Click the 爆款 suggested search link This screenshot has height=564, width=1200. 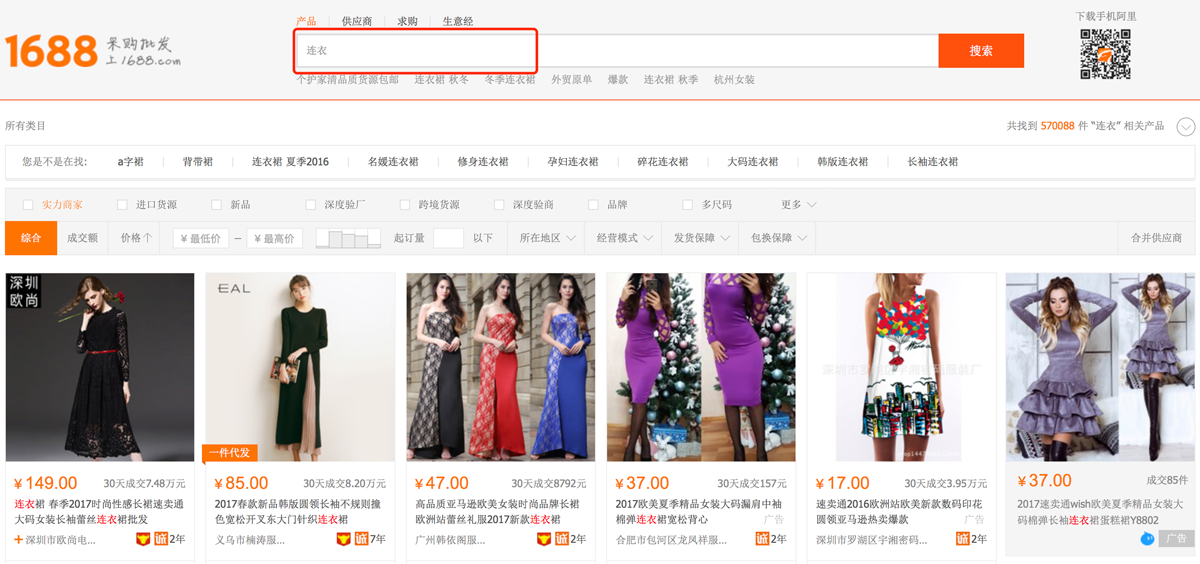618,80
